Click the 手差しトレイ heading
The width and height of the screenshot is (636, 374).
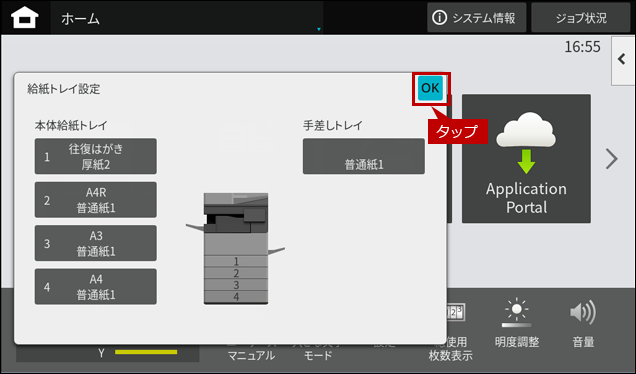pyautogui.click(x=333, y=125)
